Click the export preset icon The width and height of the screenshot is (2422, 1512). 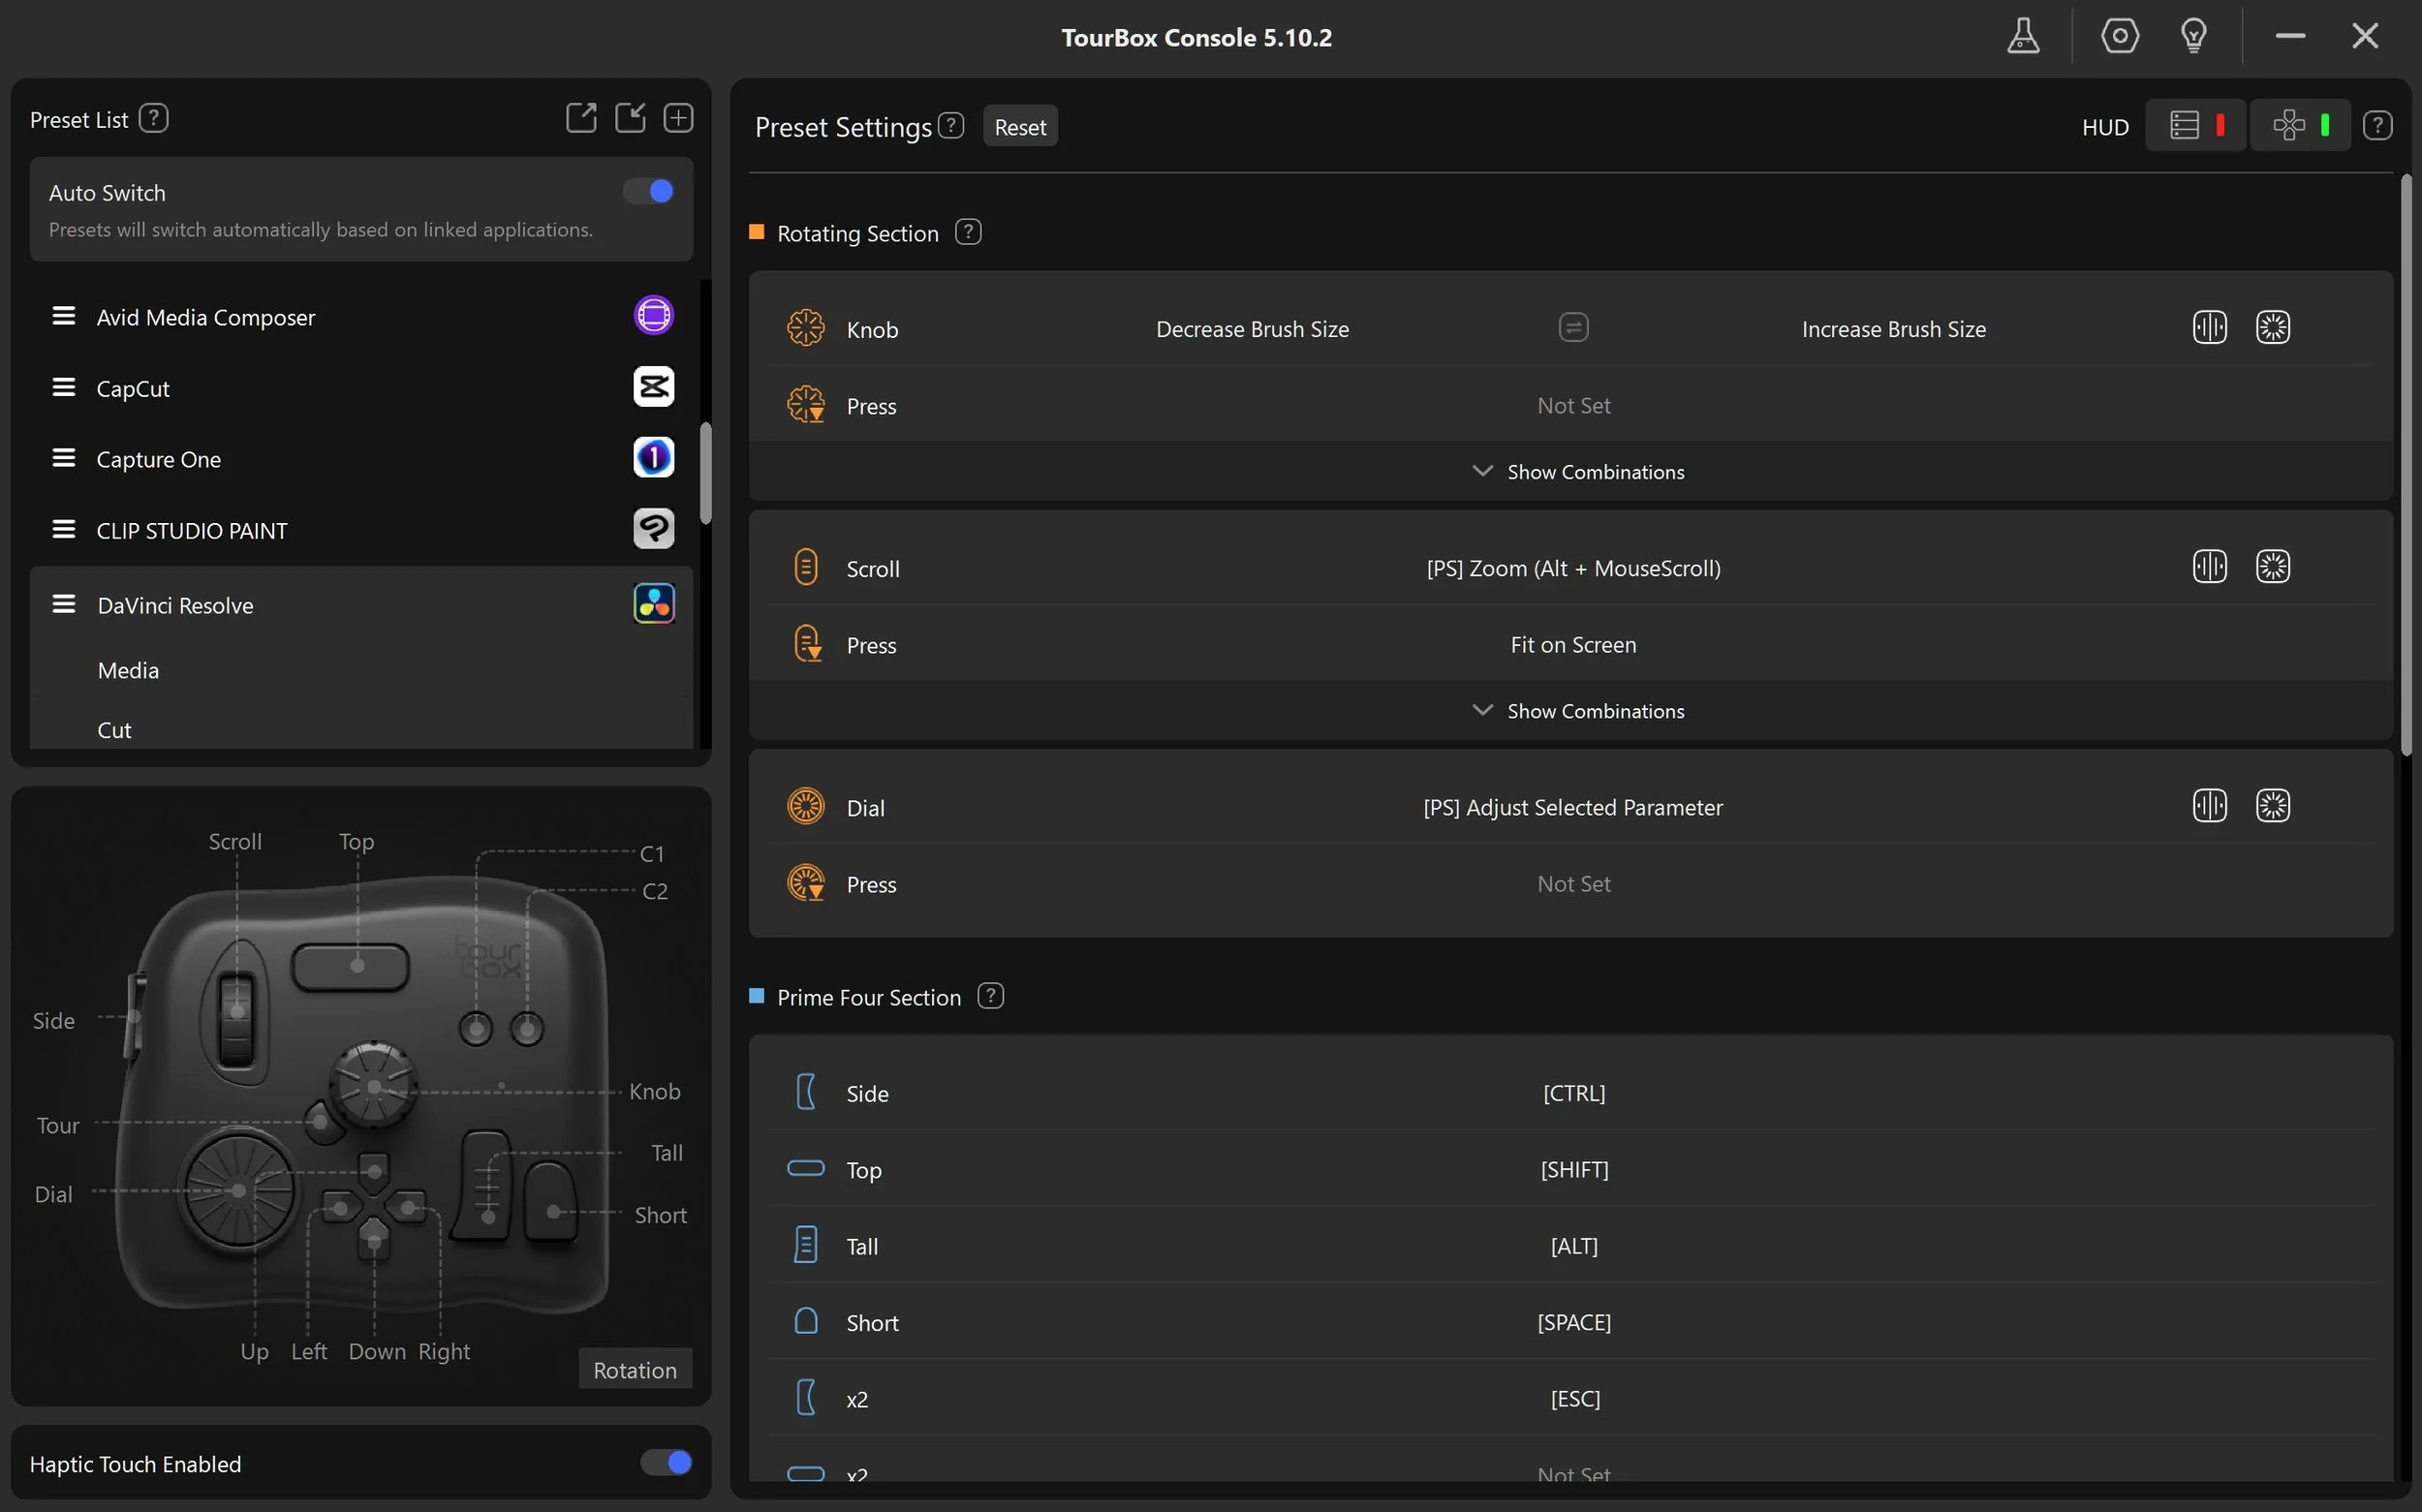tap(581, 118)
